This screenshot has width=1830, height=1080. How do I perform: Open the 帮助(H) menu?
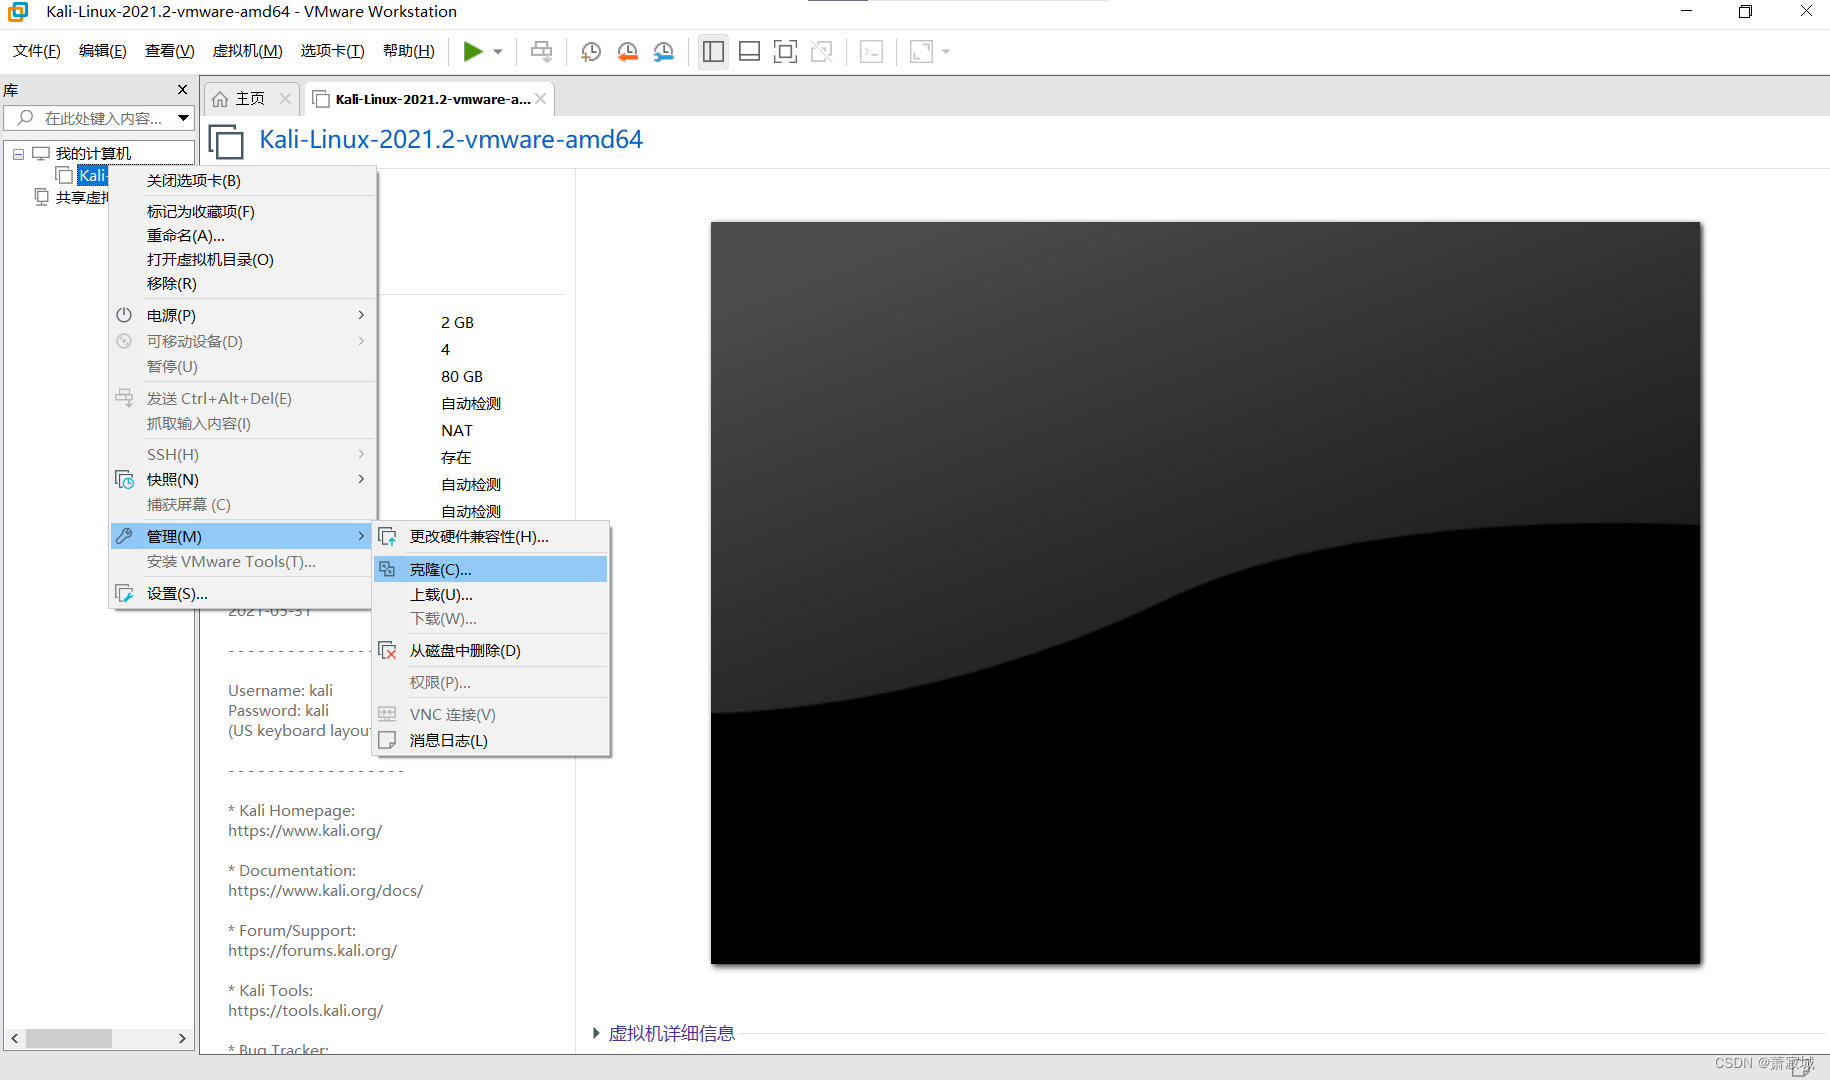pyautogui.click(x=409, y=51)
